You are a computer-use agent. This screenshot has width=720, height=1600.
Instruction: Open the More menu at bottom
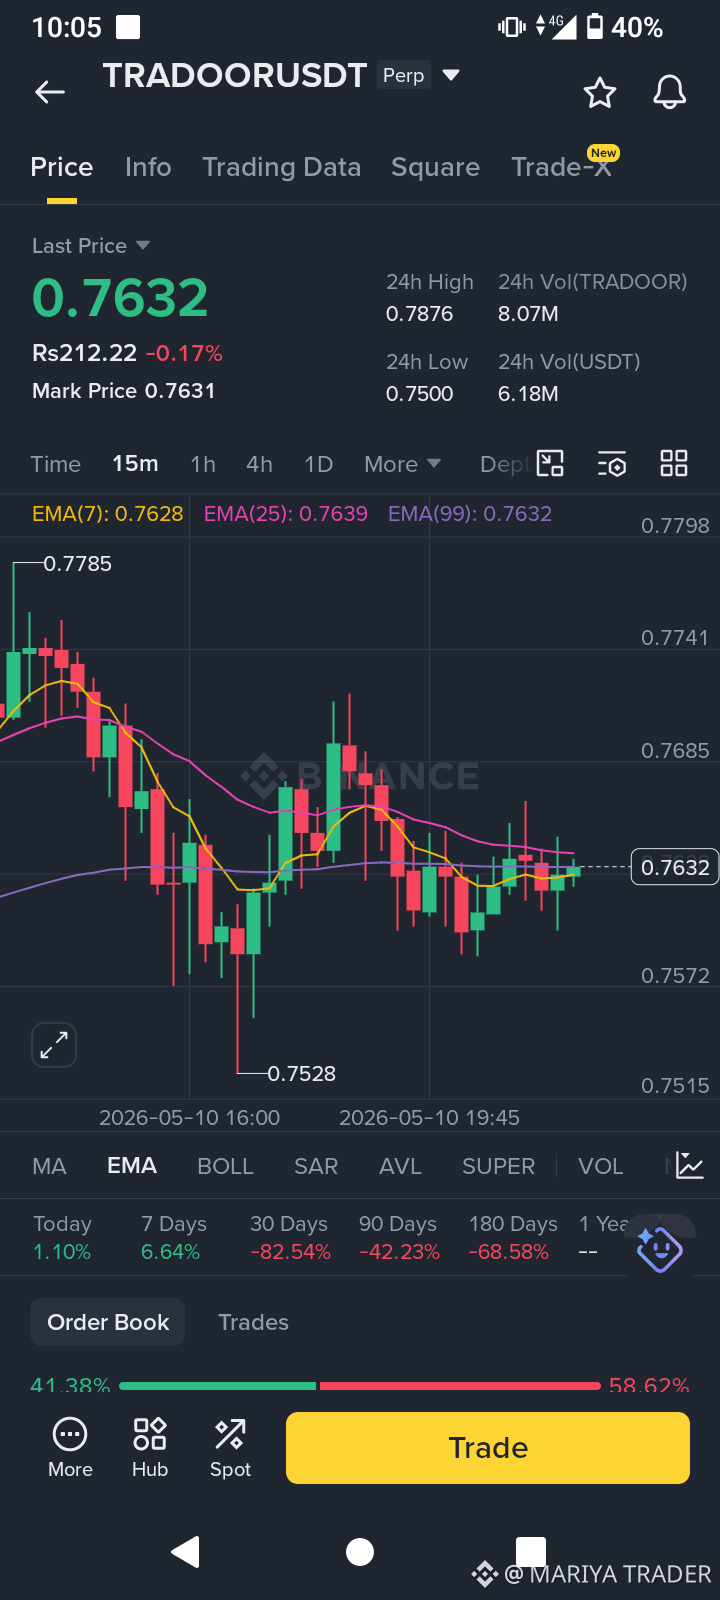(x=70, y=1448)
